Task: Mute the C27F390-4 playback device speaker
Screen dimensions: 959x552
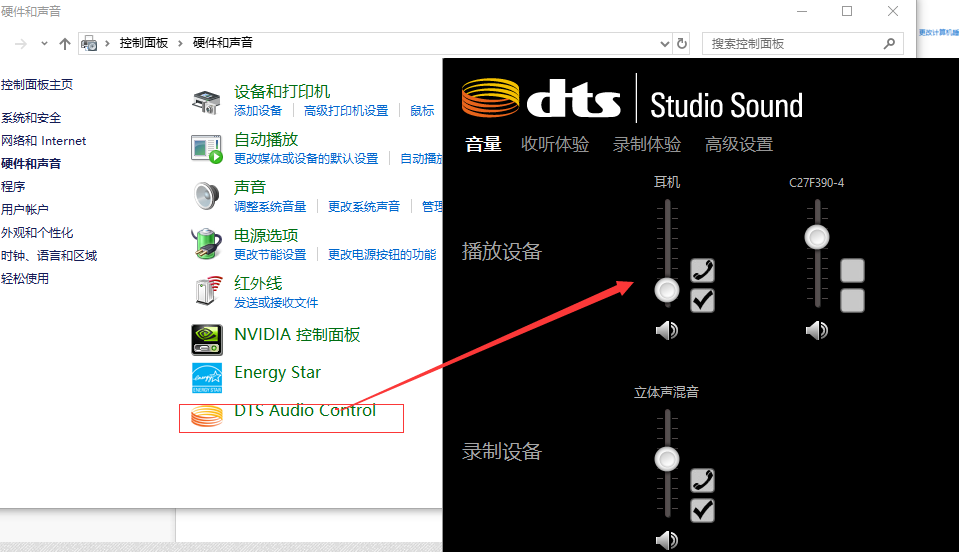Action: [816, 331]
